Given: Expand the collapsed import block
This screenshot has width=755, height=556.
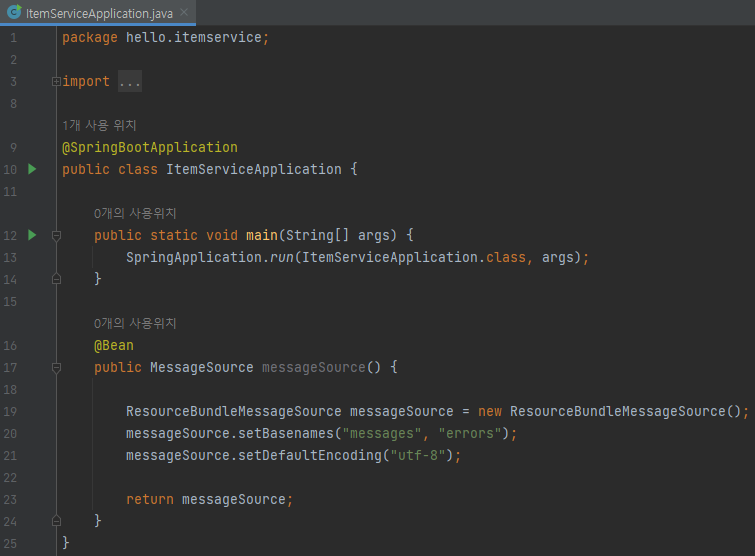Looking at the screenshot, I should [56, 81].
